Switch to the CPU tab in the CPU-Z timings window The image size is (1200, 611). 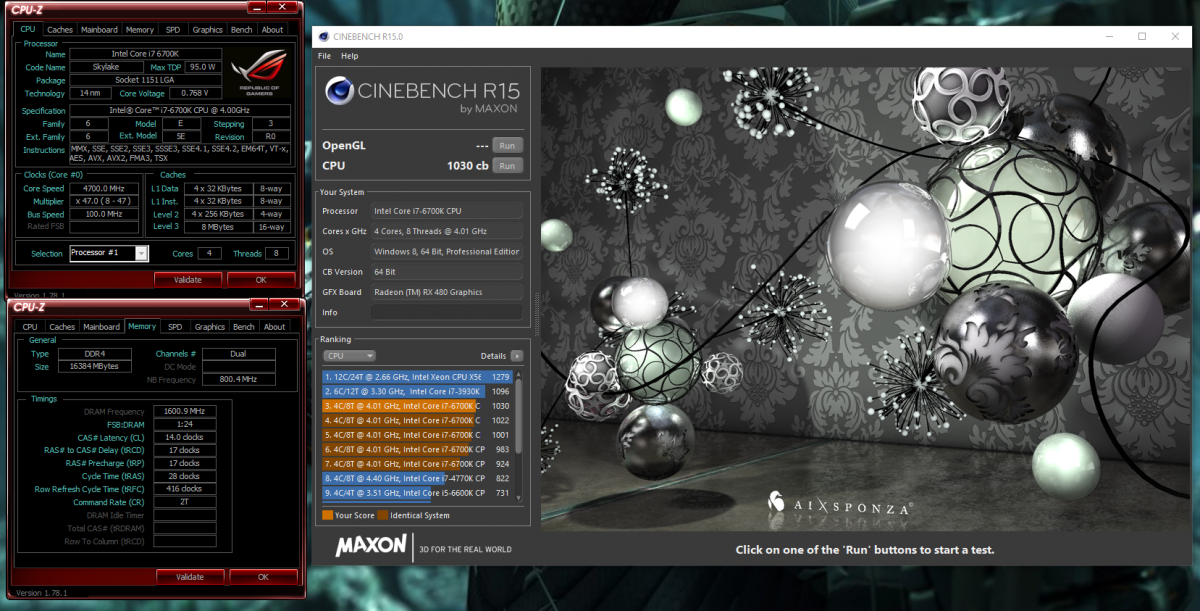click(30, 327)
